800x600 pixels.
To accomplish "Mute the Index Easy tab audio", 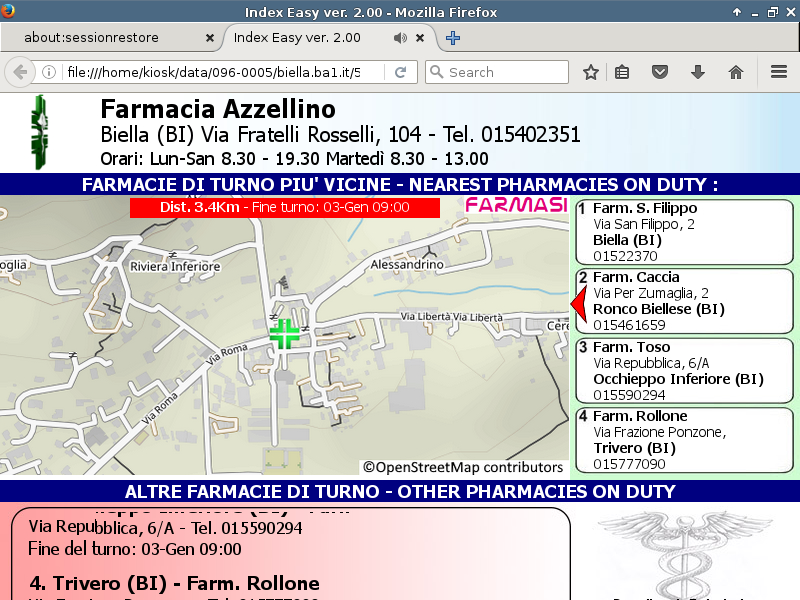I will click(x=400, y=38).
